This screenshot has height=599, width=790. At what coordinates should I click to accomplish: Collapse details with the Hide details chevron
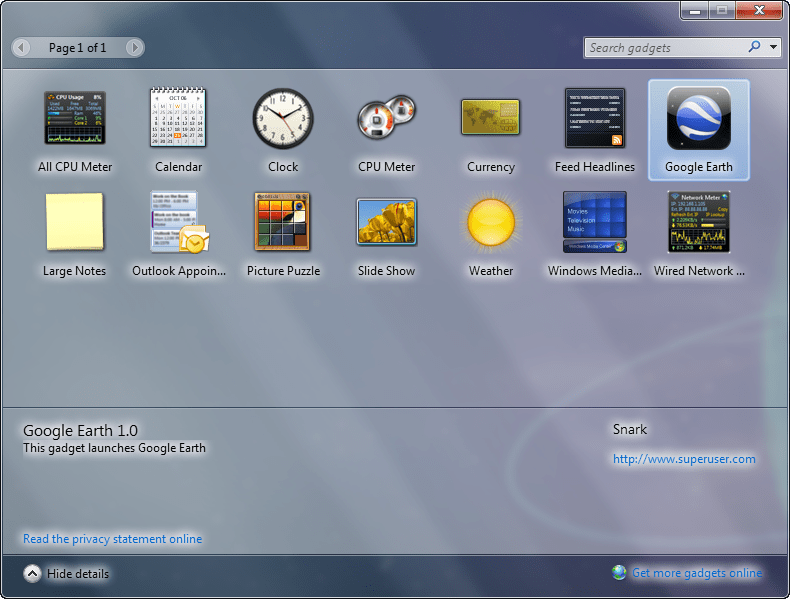click(x=32, y=573)
